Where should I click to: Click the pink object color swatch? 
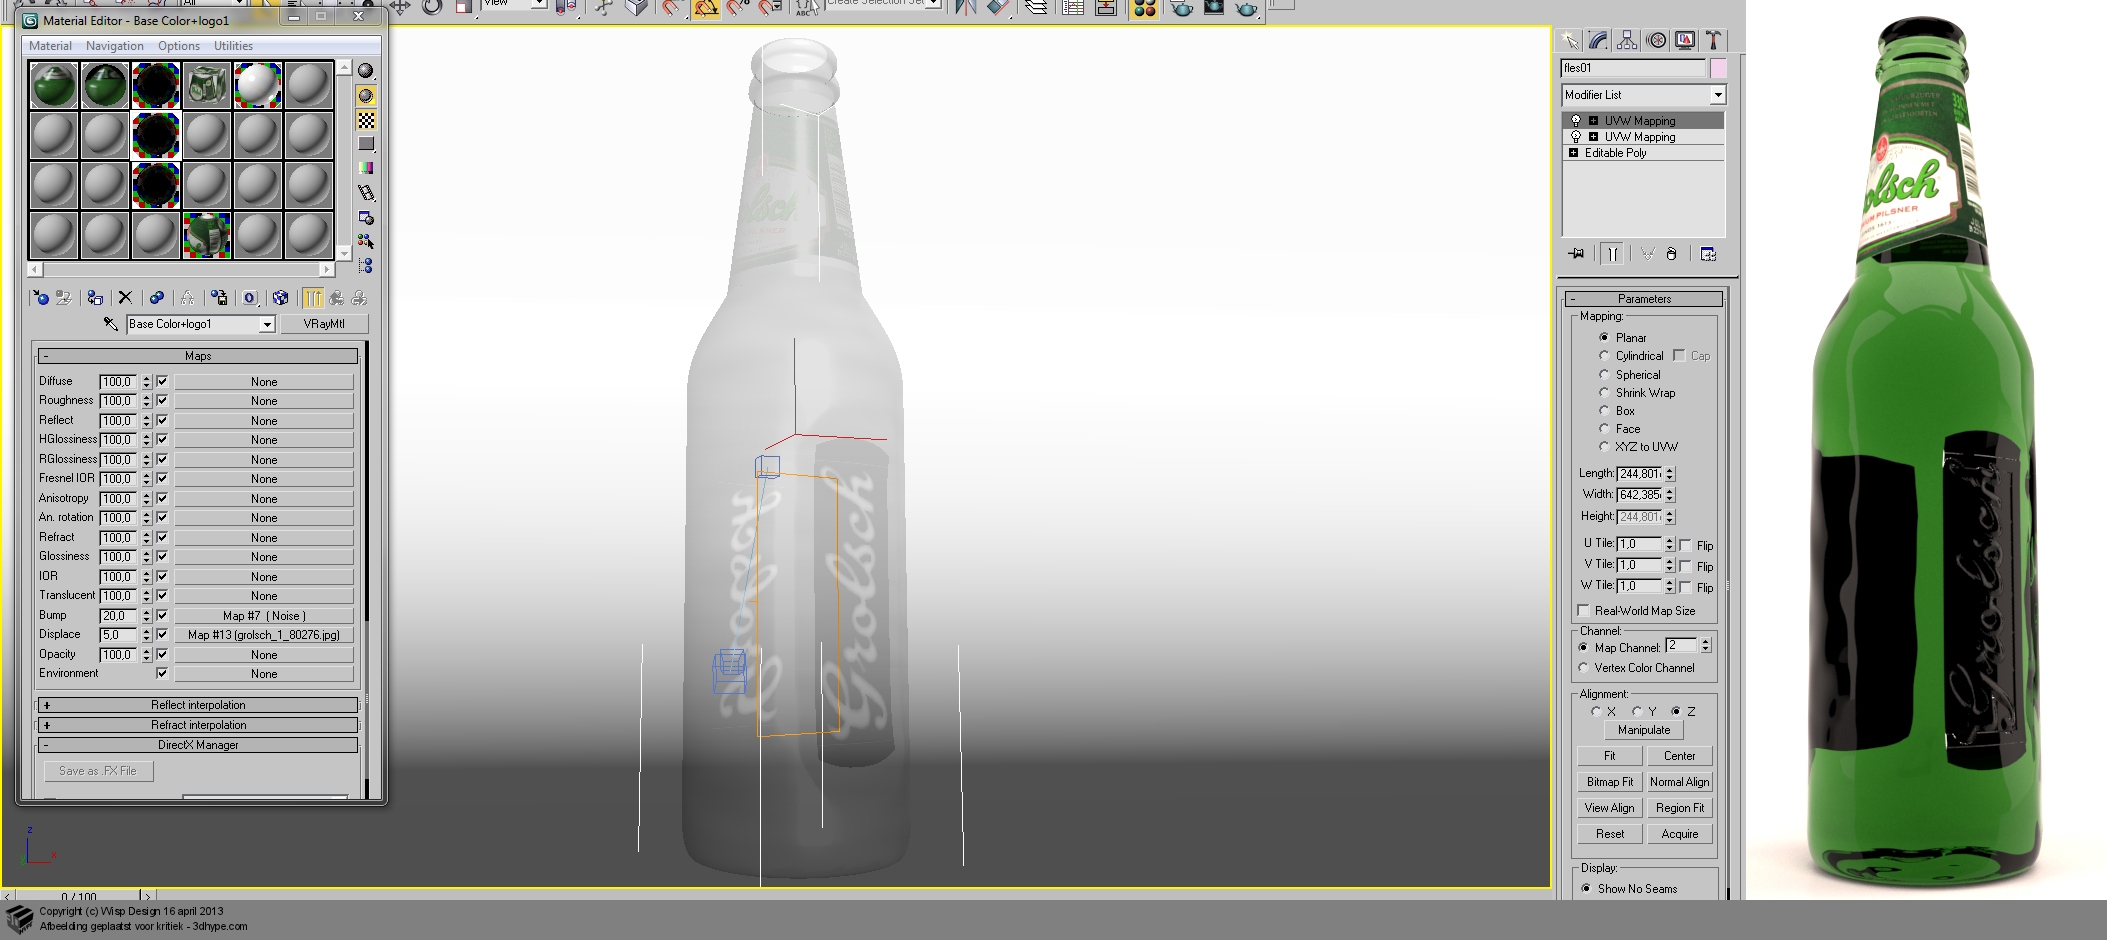pos(1718,68)
